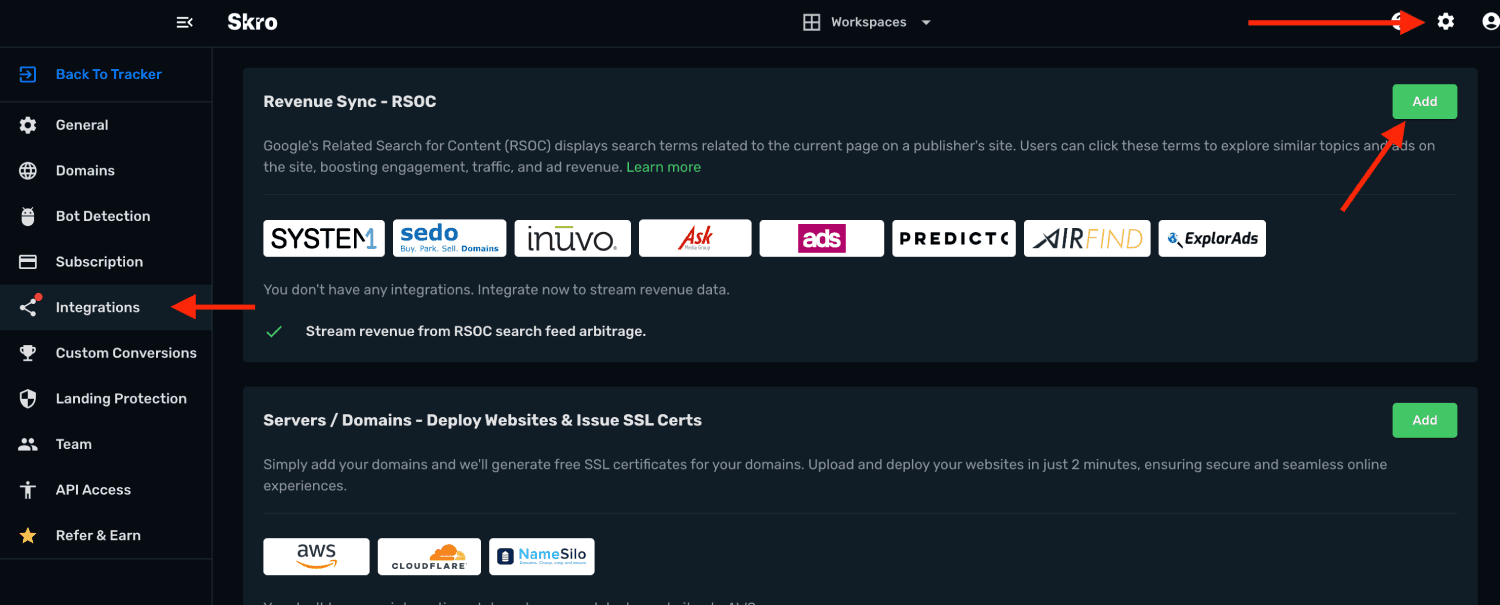Click the Cloudflare logo

point(429,557)
